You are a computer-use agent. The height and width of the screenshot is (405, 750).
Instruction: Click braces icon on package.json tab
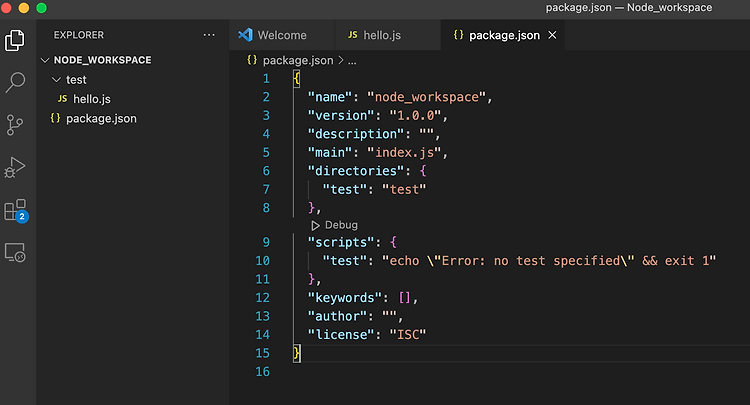(458, 35)
